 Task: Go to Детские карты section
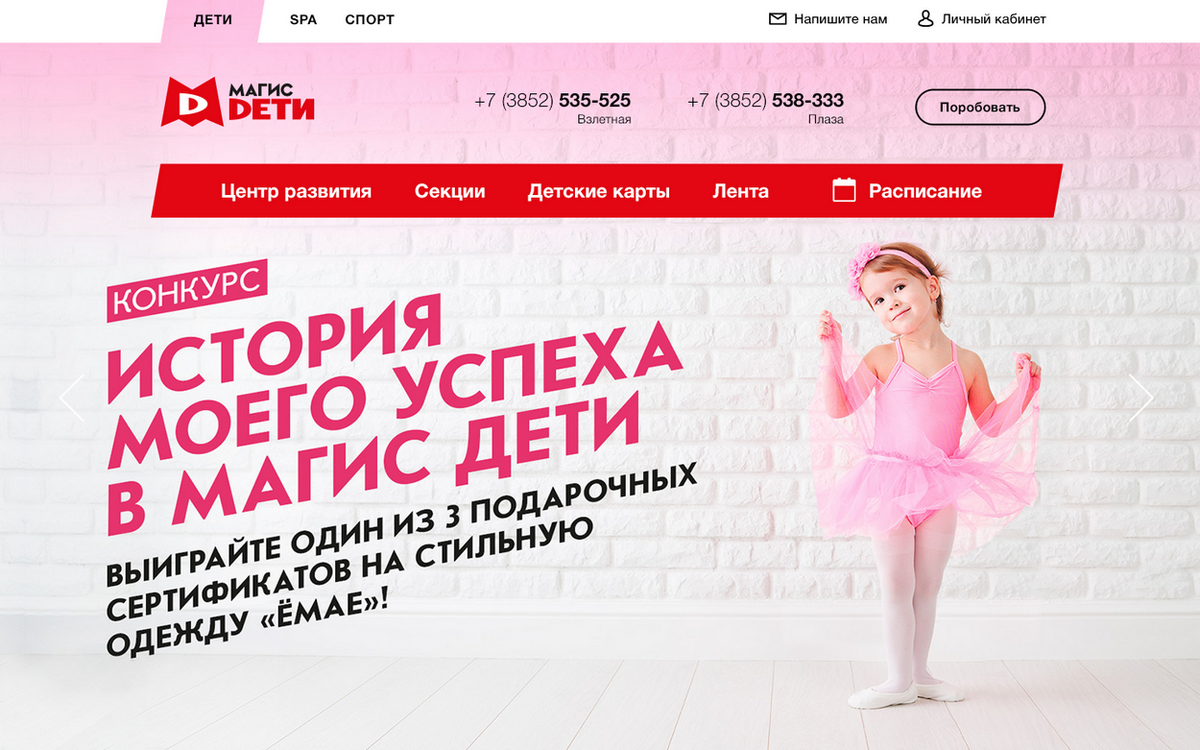click(599, 191)
